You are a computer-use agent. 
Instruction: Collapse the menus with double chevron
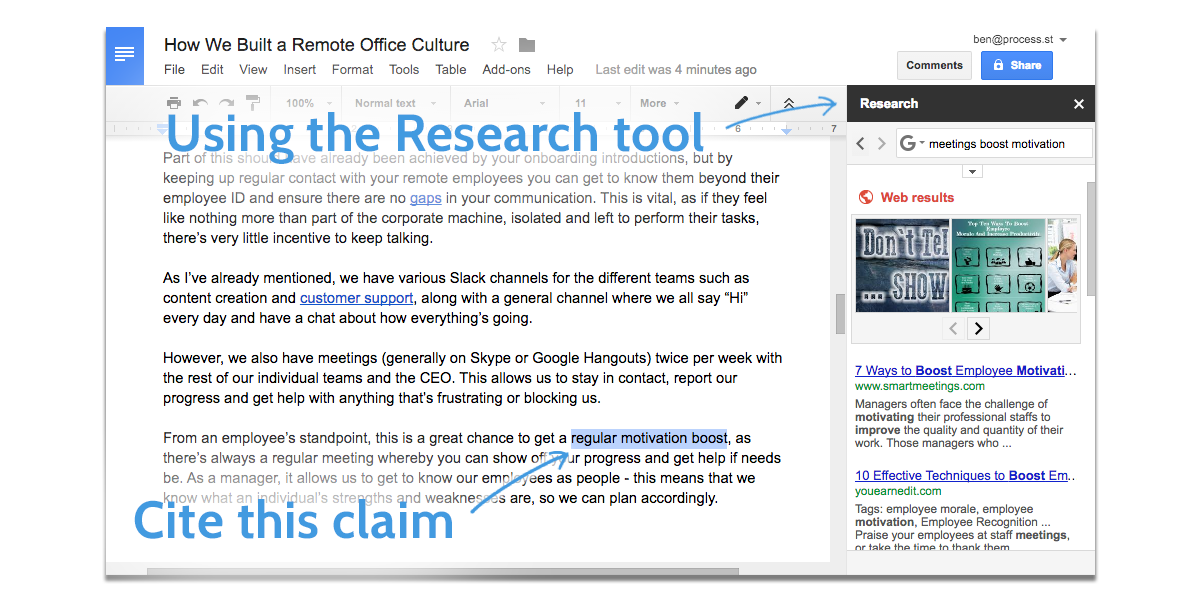tap(789, 103)
